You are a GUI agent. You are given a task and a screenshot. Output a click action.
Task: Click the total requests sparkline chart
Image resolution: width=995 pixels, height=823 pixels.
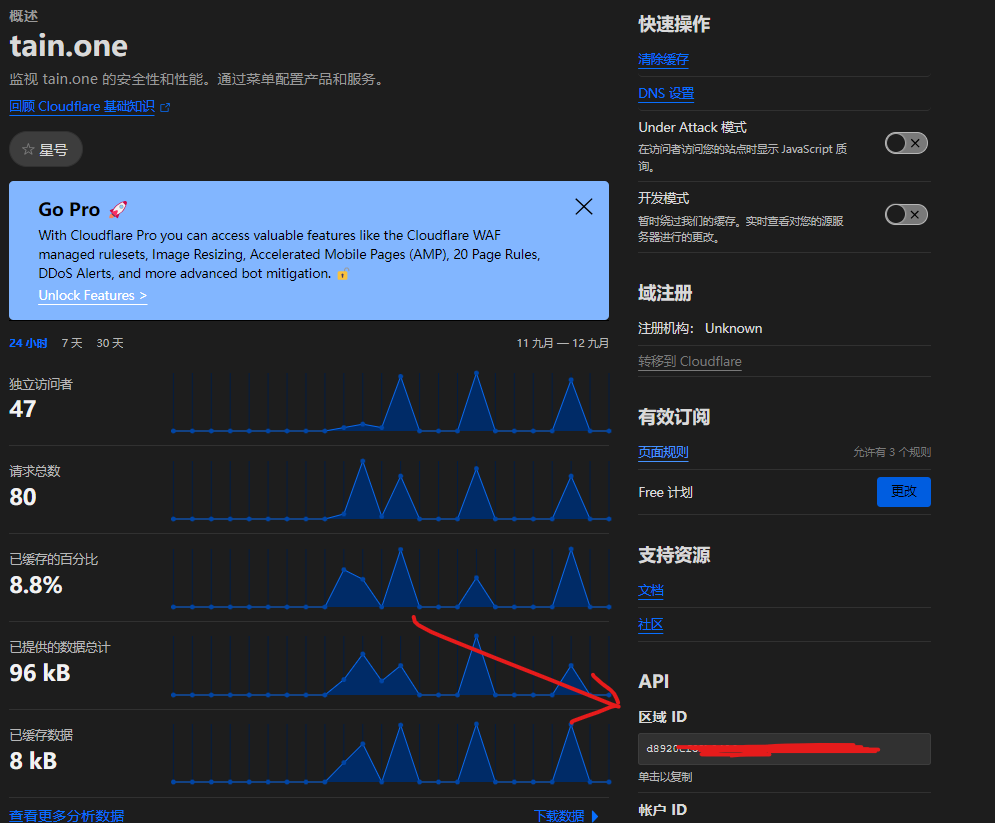391,490
